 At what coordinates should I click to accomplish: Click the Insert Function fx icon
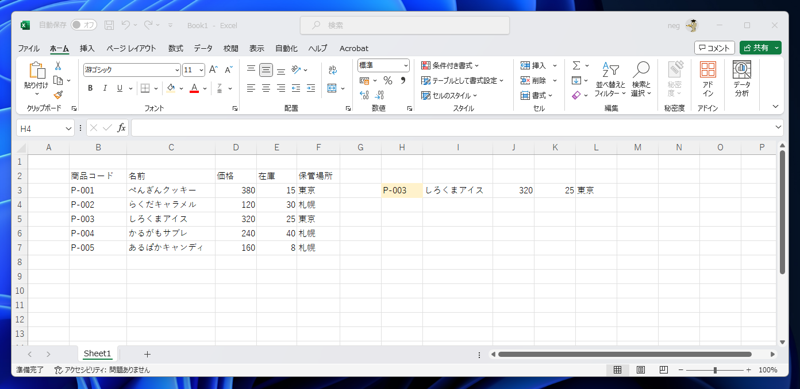121,128
